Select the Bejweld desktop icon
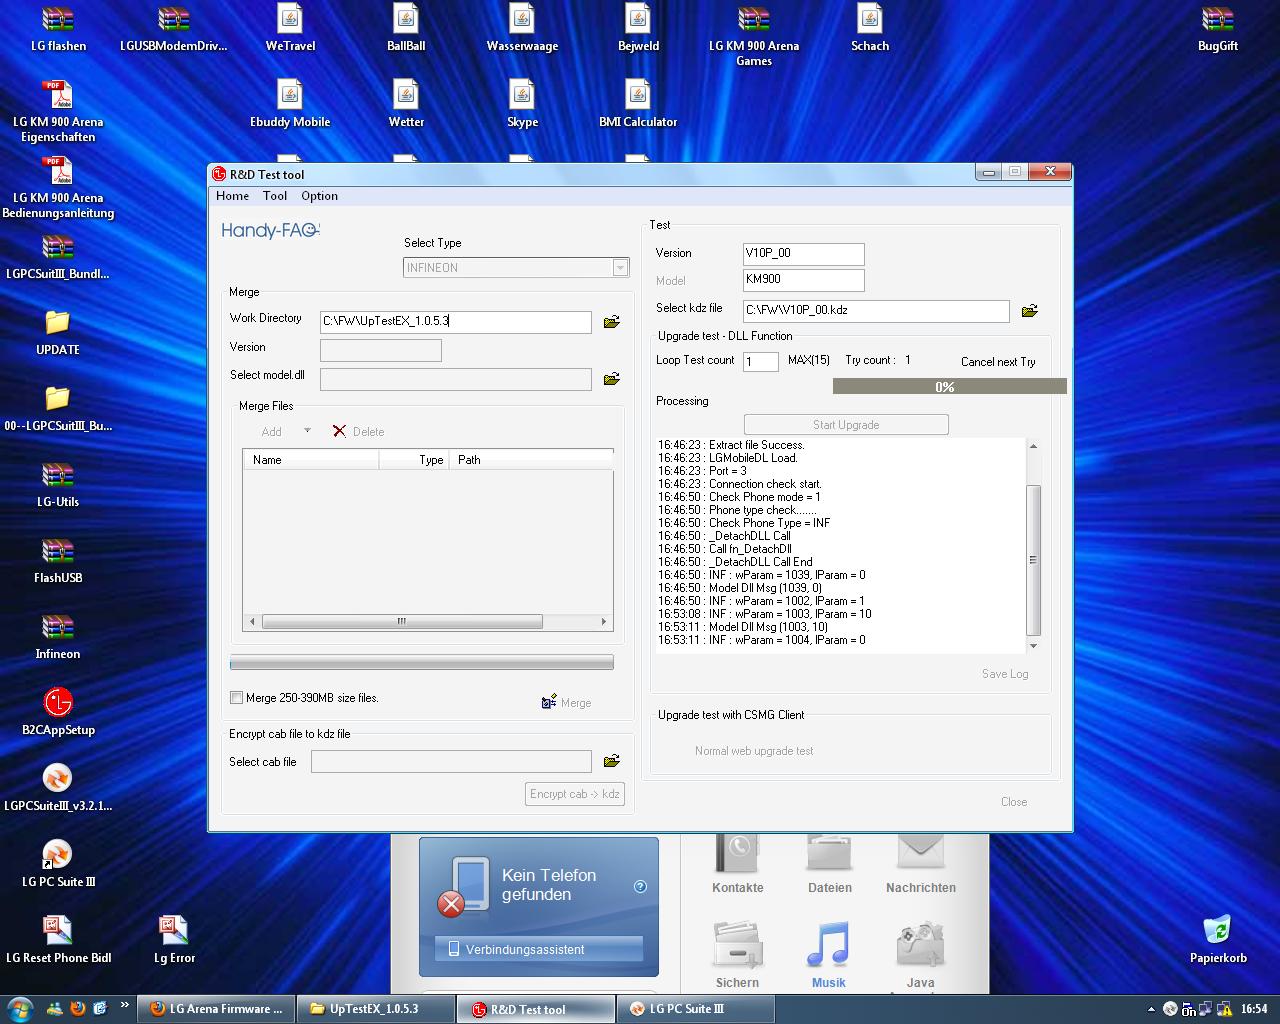Image resolution: width=1280 pixels, height=1024 pixels. pyautogui.click(x=638, y=28)
